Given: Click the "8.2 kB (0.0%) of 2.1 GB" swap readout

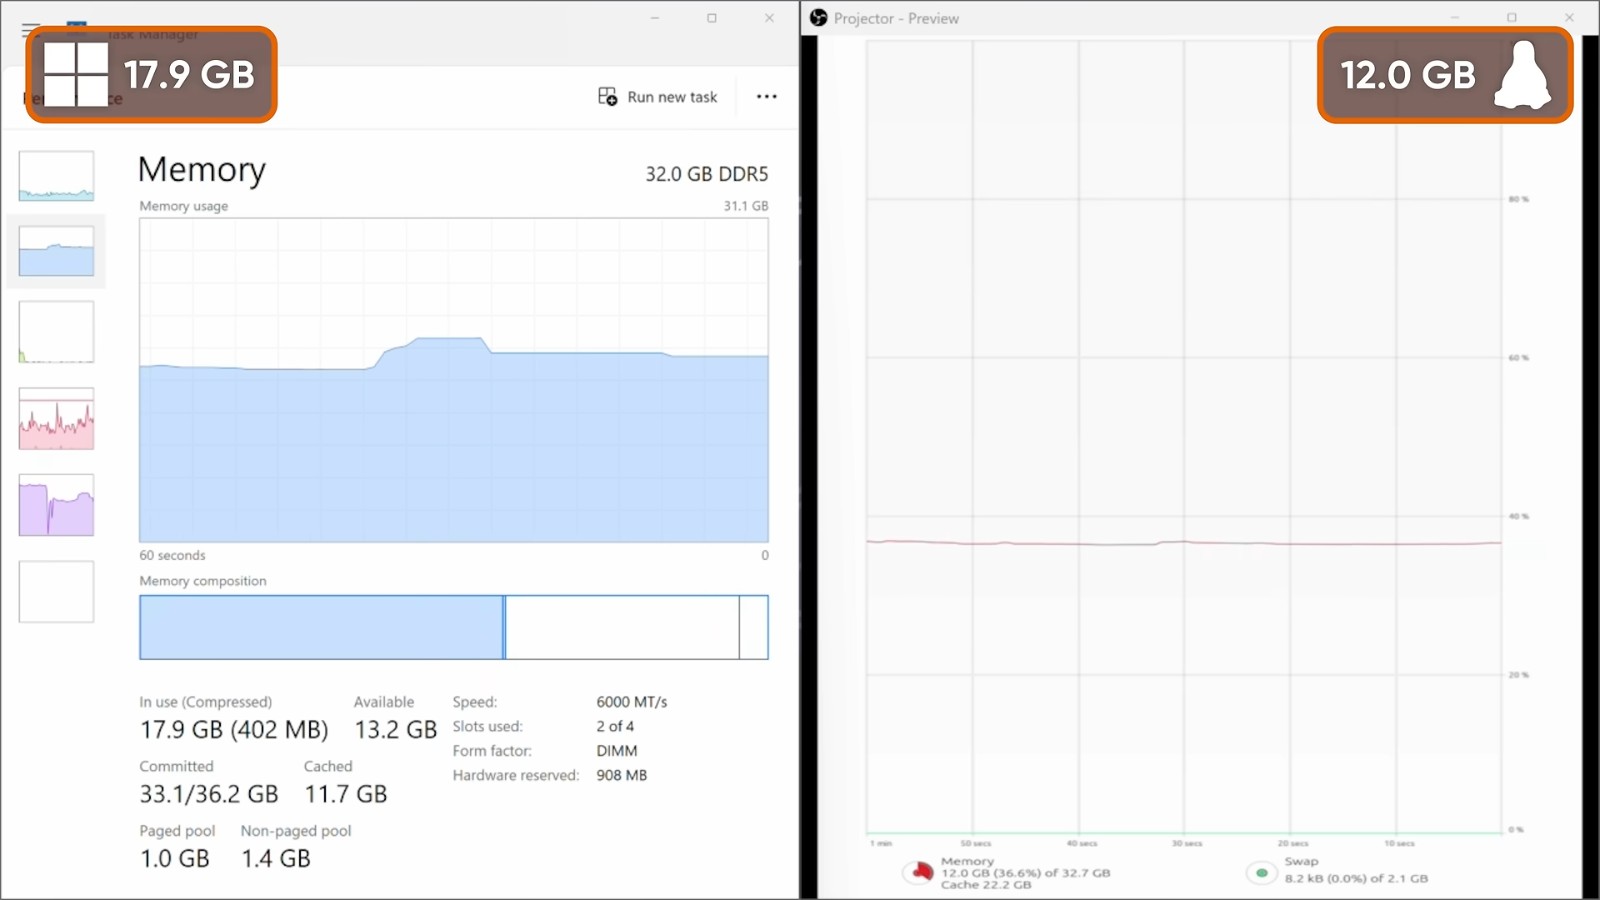Looking at the screenshot, I should pyautogui.click(x=1357, y=879).
